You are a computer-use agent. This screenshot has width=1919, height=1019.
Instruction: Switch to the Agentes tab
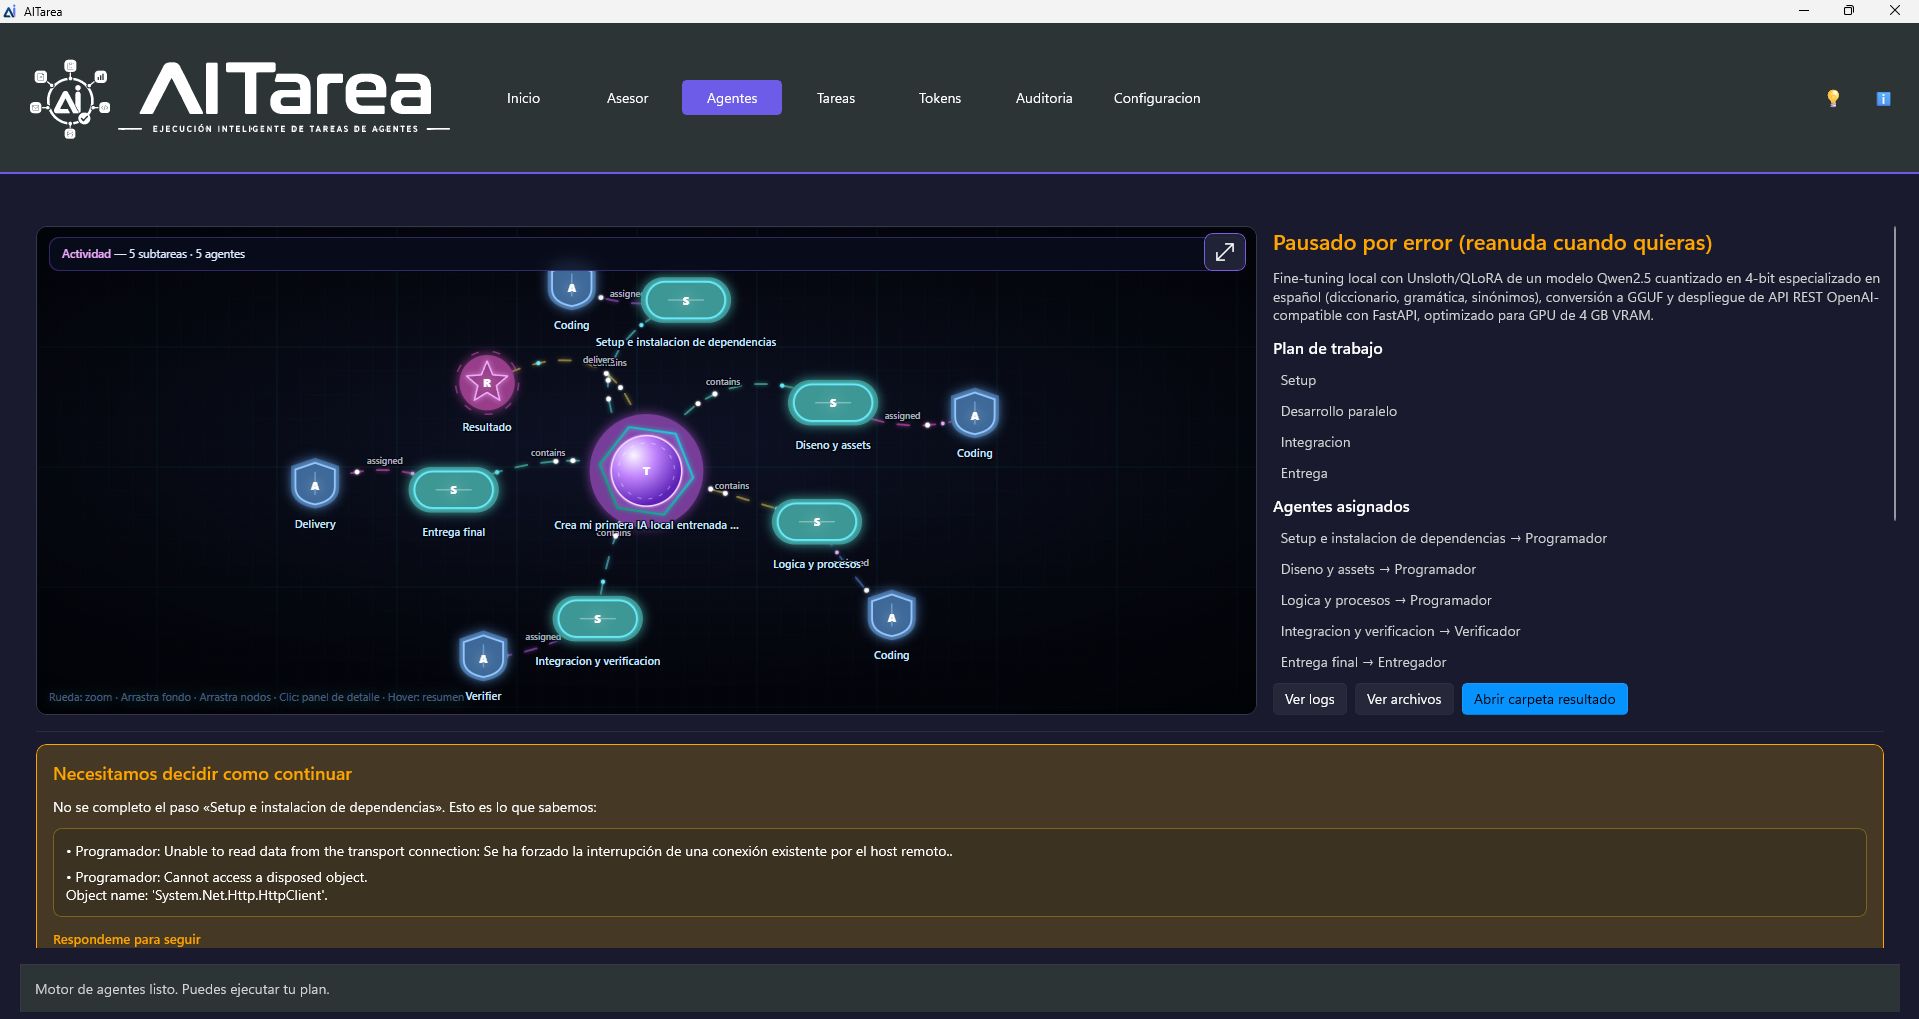pyautogui.click(x=732, y=98)
